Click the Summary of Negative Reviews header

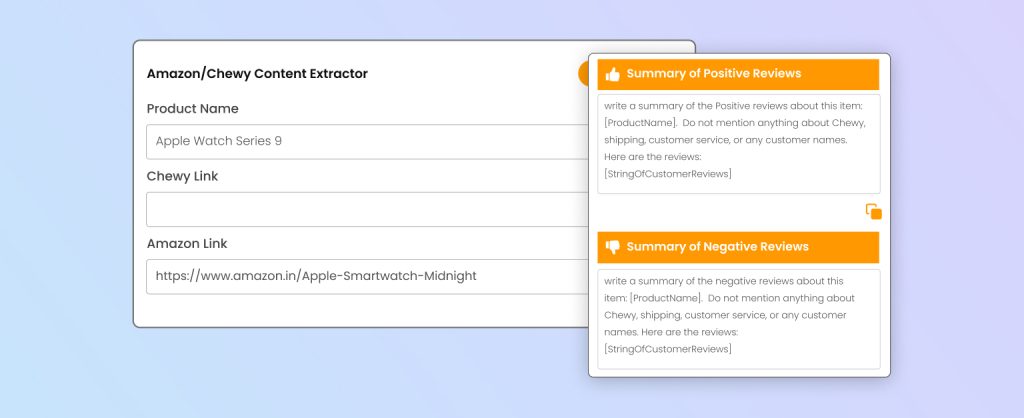click(739, 247)
